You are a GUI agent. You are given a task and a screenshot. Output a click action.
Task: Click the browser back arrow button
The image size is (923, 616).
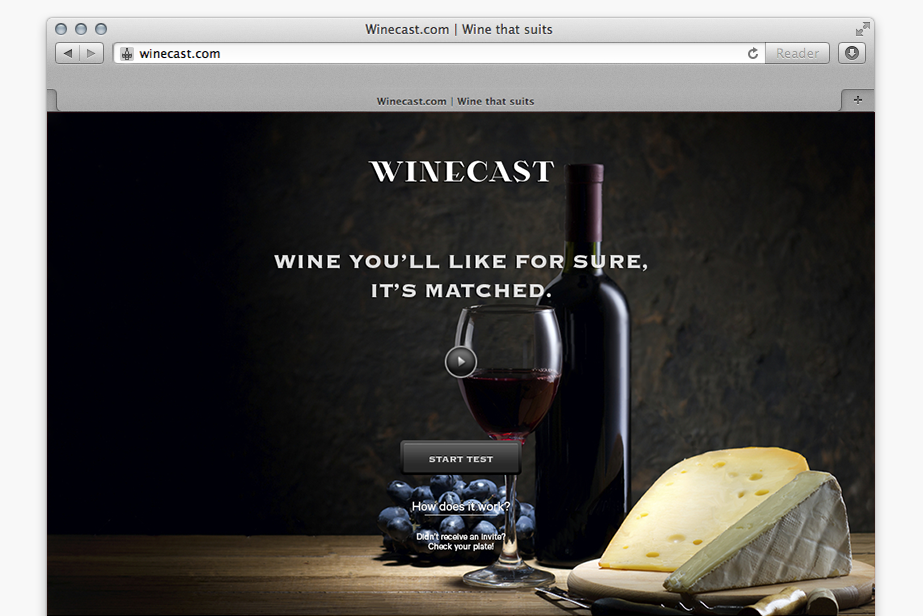click(68, 54)
